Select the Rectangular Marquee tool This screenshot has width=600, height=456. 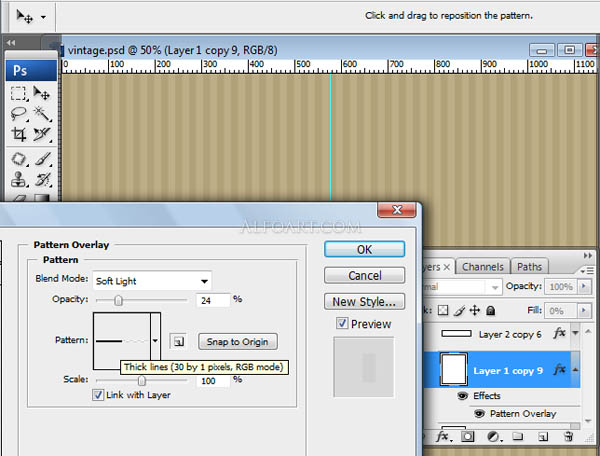coord(18,93)
